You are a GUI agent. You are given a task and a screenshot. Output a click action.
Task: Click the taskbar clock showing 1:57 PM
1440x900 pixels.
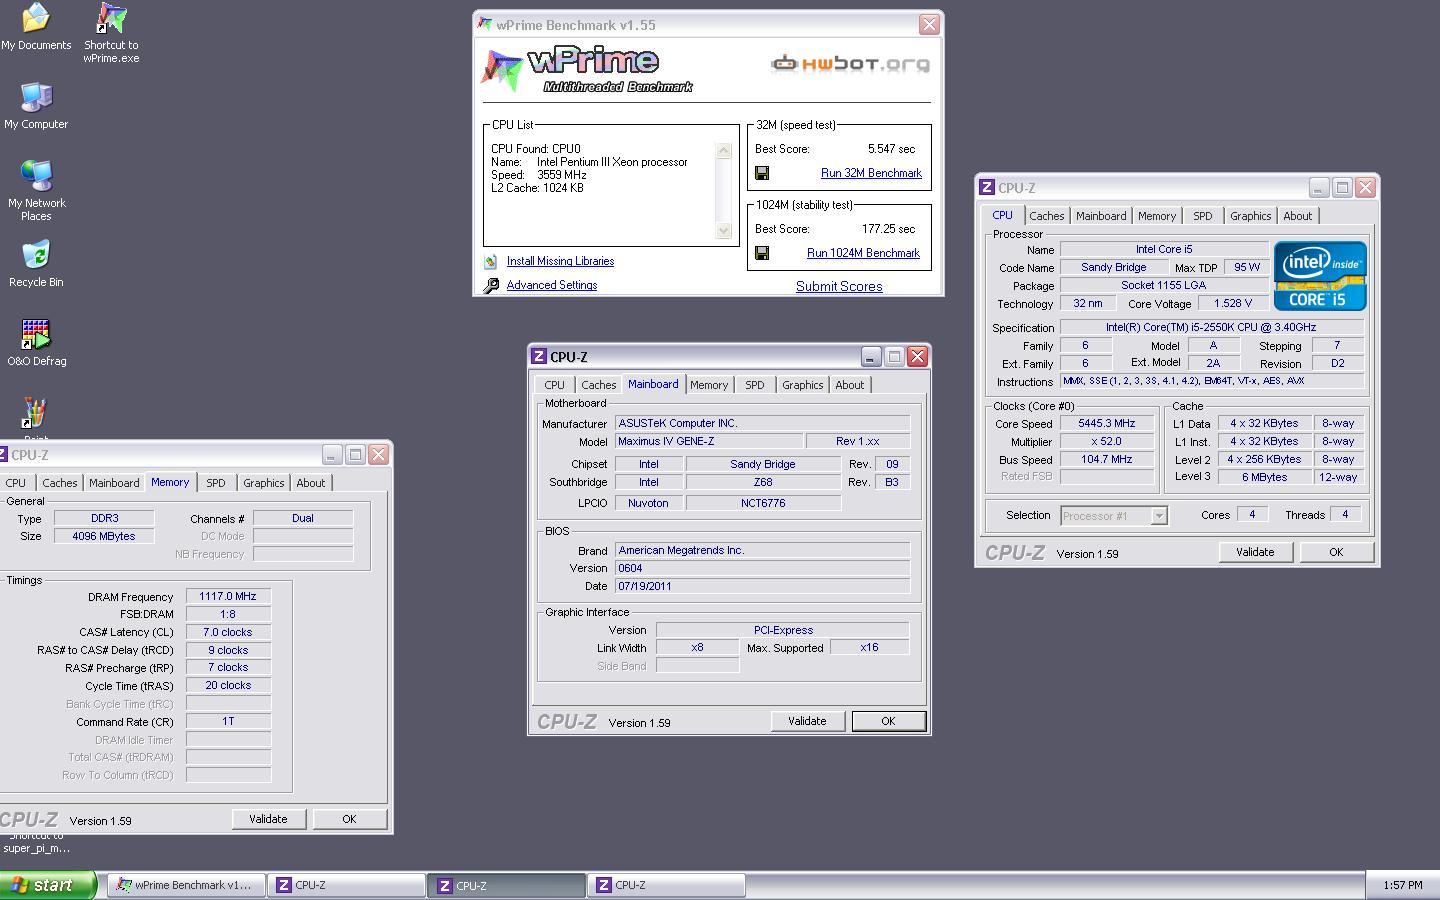click(1402, 885)
